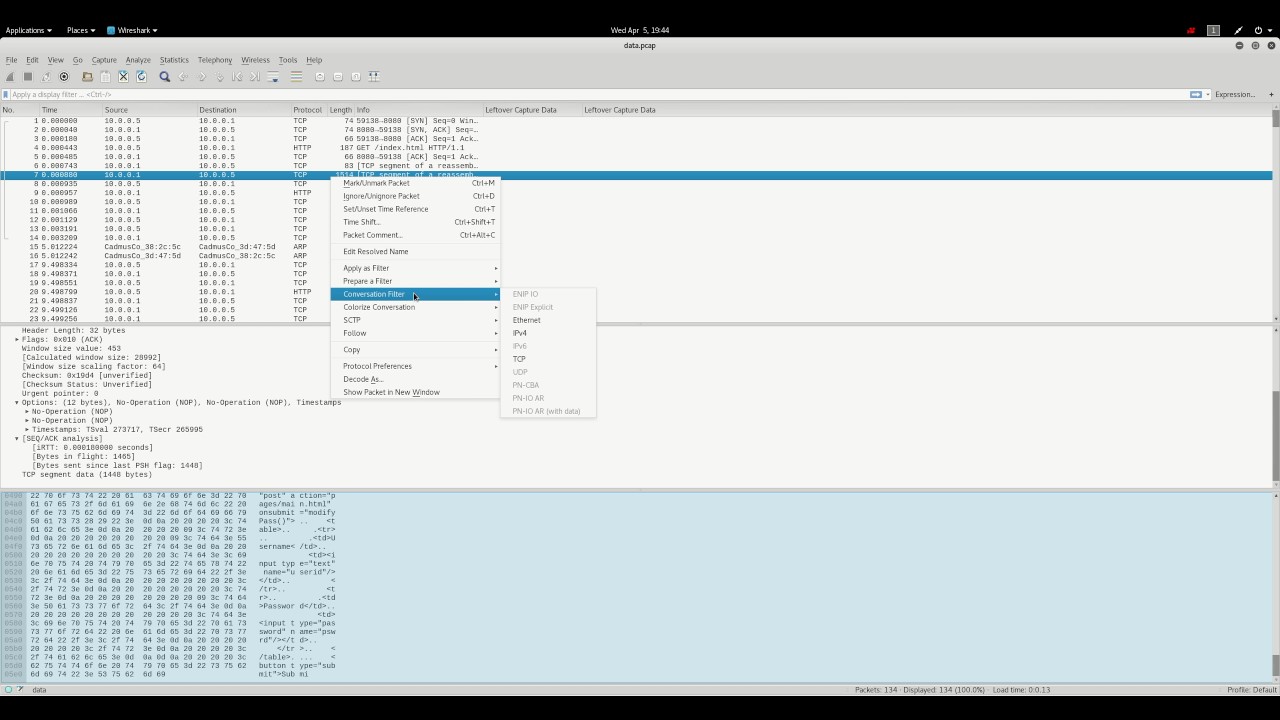Expand the Copy submenu
The image size is (1280, 720).
point(415,349)
